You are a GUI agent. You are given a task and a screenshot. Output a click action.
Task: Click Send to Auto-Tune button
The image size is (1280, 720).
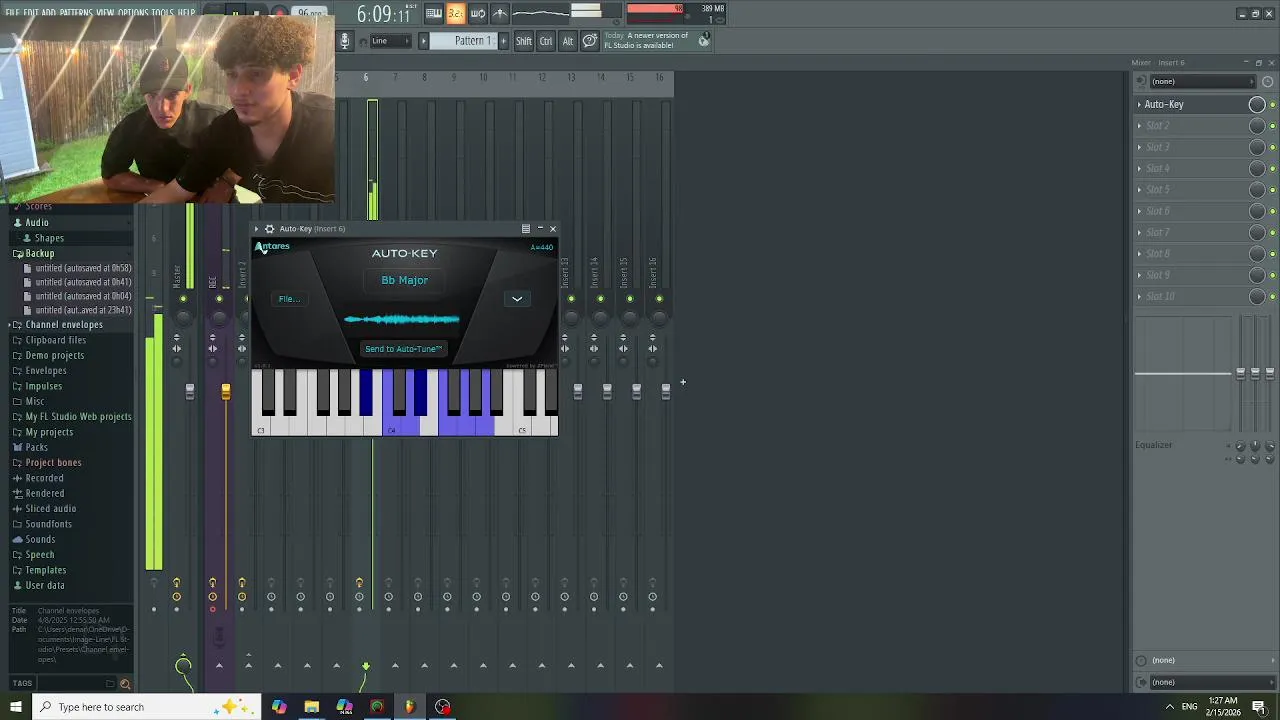tap(404, 349)
